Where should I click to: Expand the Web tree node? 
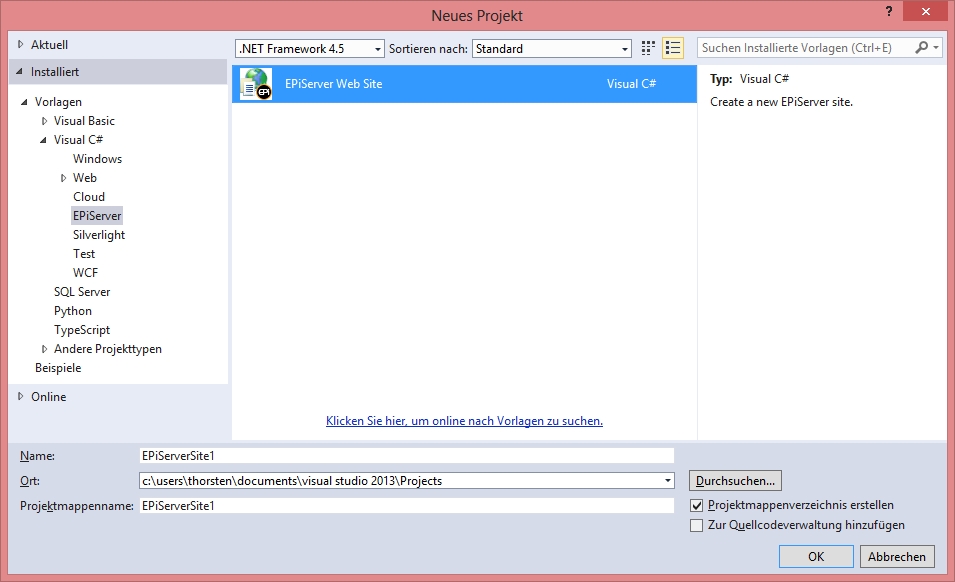click(x=63, y=178)
